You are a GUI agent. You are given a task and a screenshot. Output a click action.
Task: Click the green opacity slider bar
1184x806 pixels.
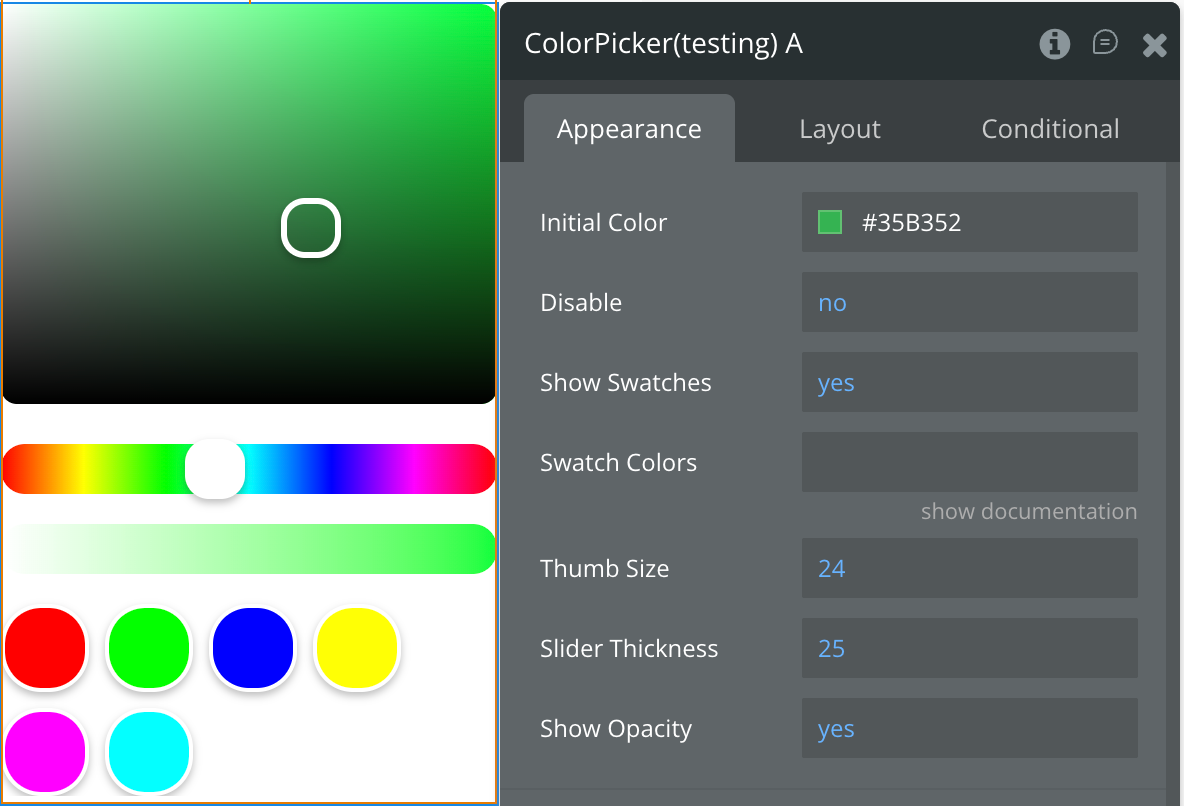pos(249,549)
